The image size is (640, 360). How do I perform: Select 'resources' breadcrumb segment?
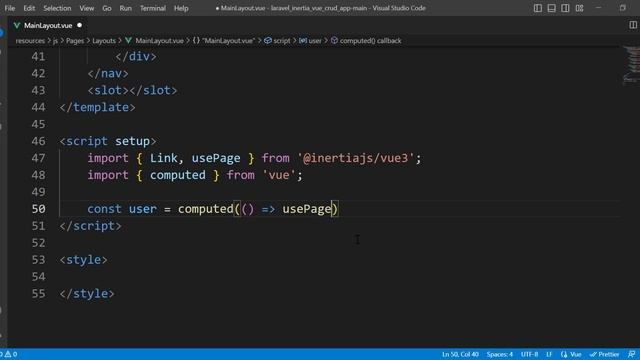coord(30,41)
